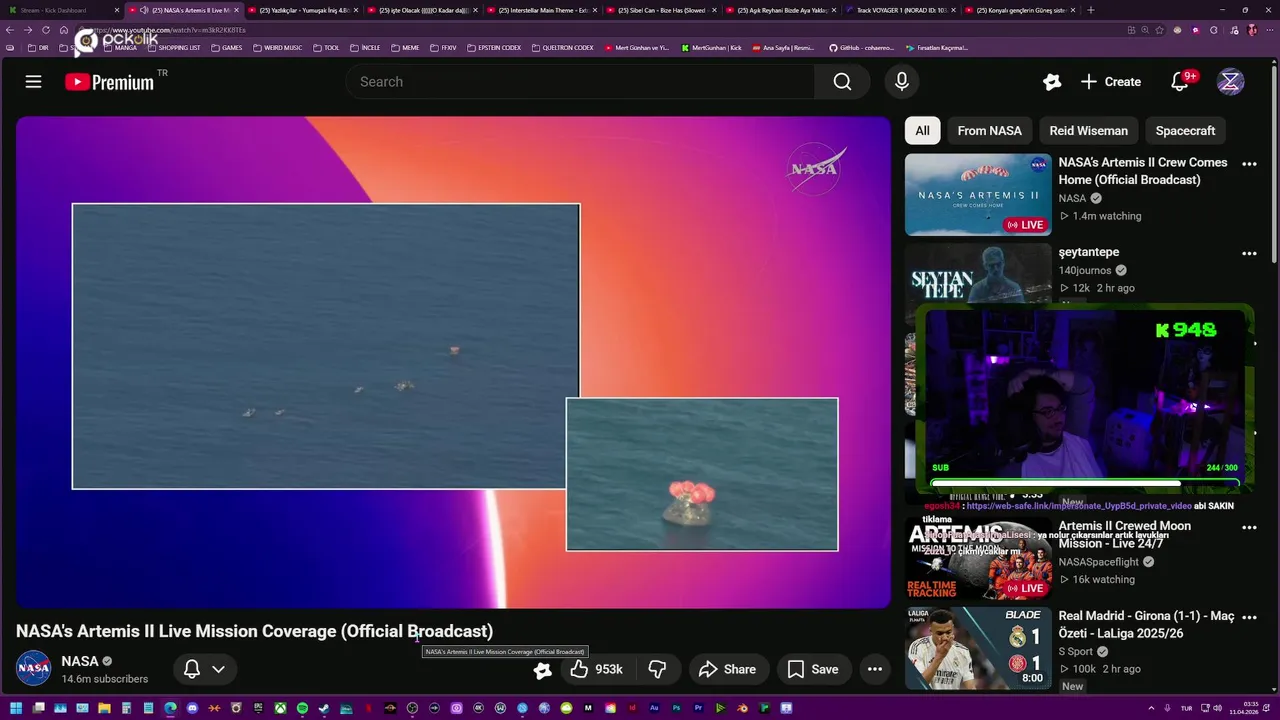Select the Spacecraft filter chip
Screen dimensions: 1280x720
pos(1185,131)
